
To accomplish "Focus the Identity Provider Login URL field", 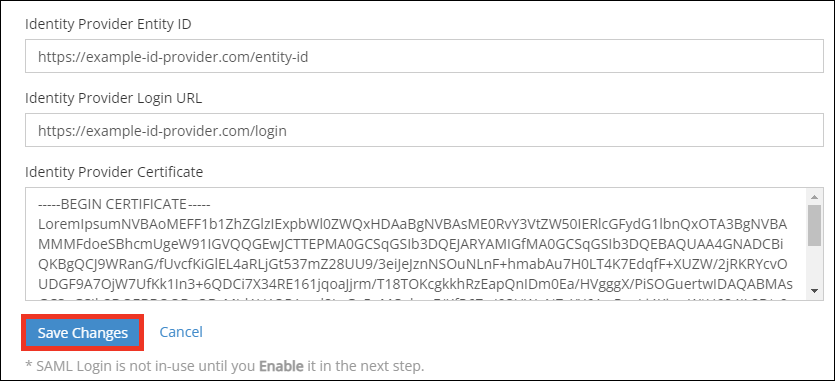I will tap(424, 130).
